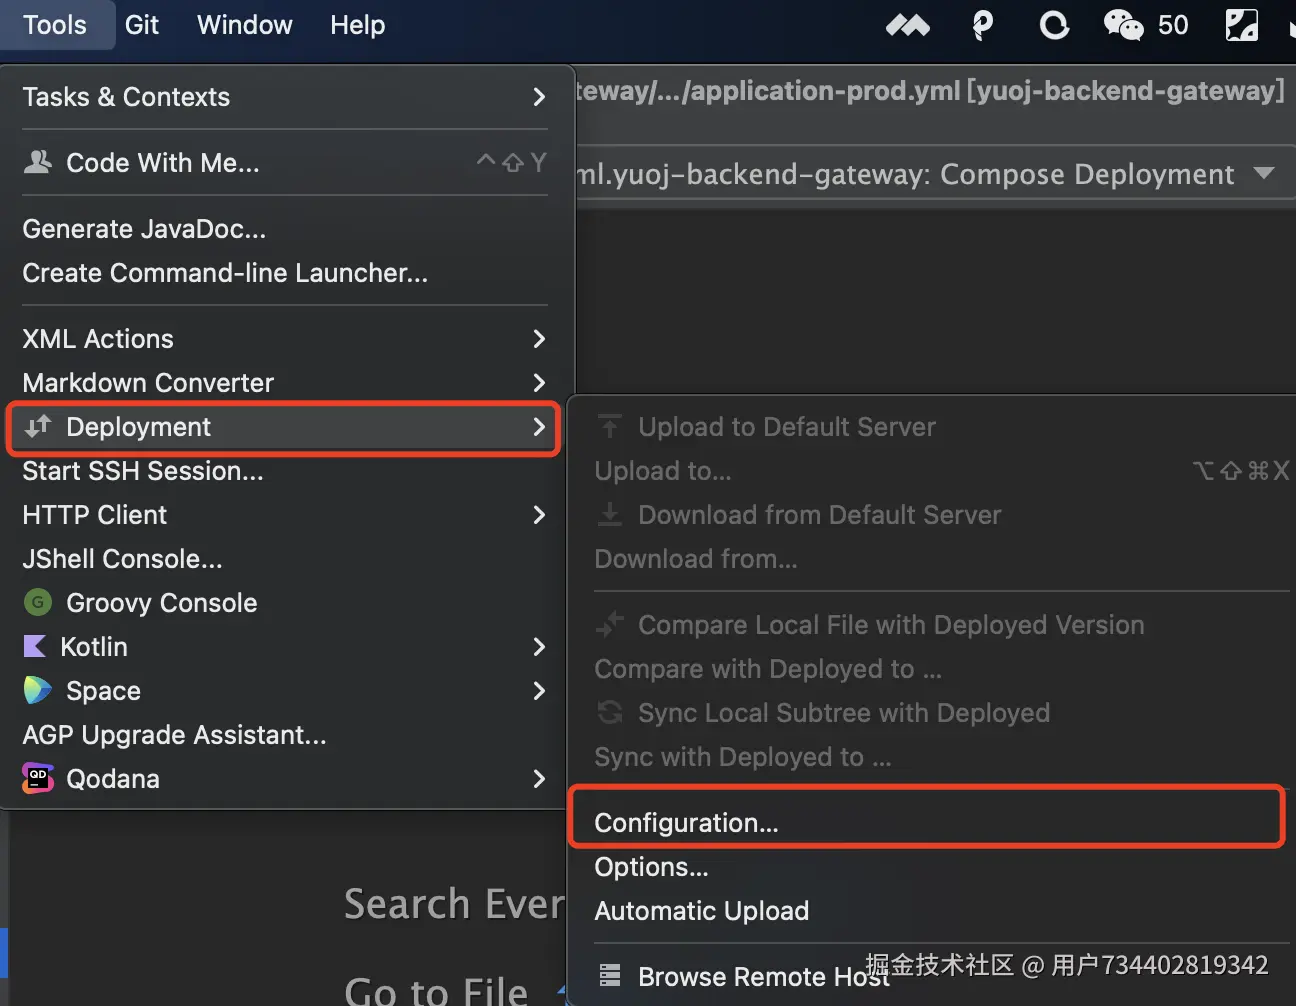Click the green Groovy Console icon
This screenshot has width=1296, height=1006.
click(x=38, y=602)
